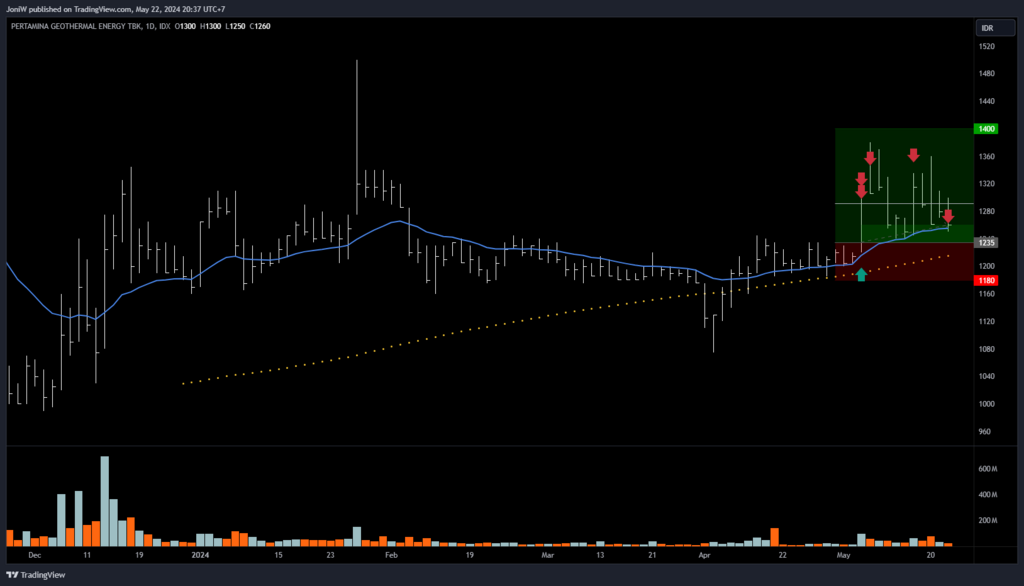This screenshot has width=1024, height=586.
Task: Click the 1520 label on price axis
Action: (986, 47)
